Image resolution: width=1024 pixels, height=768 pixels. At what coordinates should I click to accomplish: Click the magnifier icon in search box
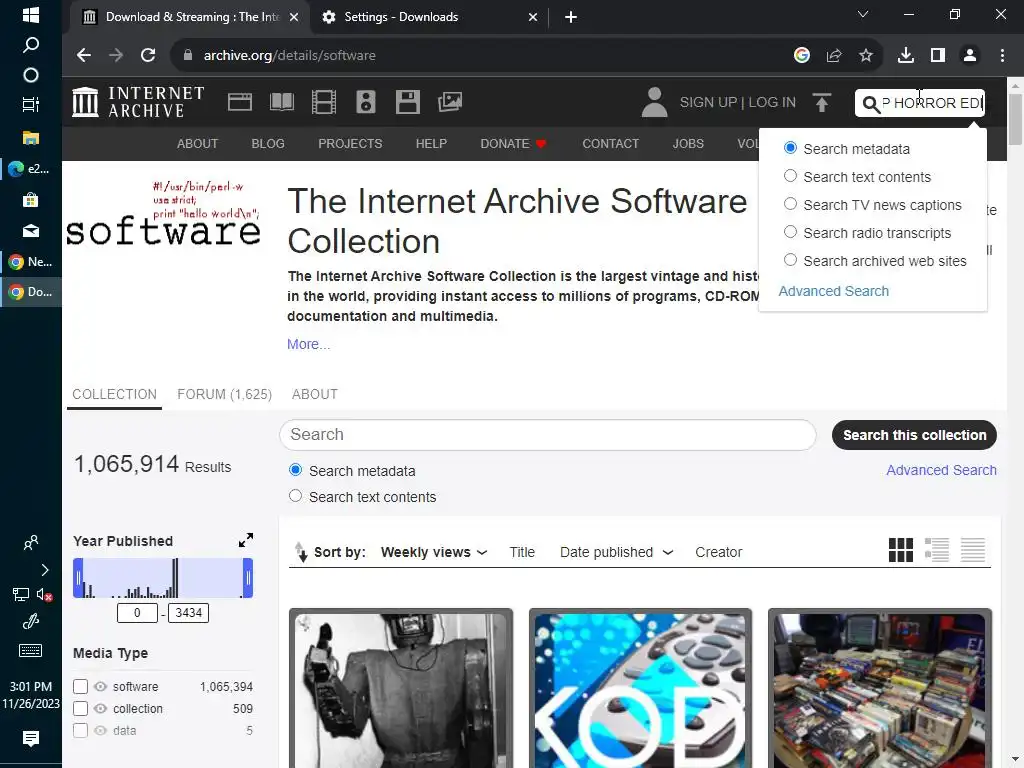click(x=871, y=104)
